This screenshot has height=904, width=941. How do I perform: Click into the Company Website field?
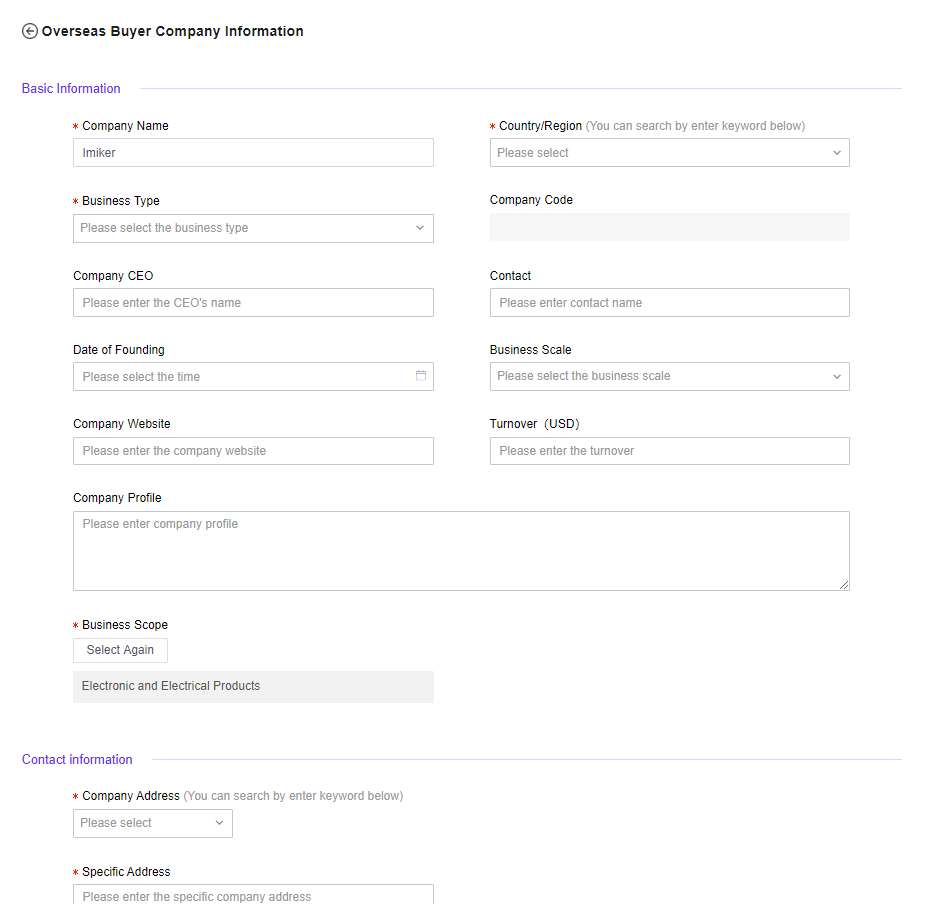(253, 451)
